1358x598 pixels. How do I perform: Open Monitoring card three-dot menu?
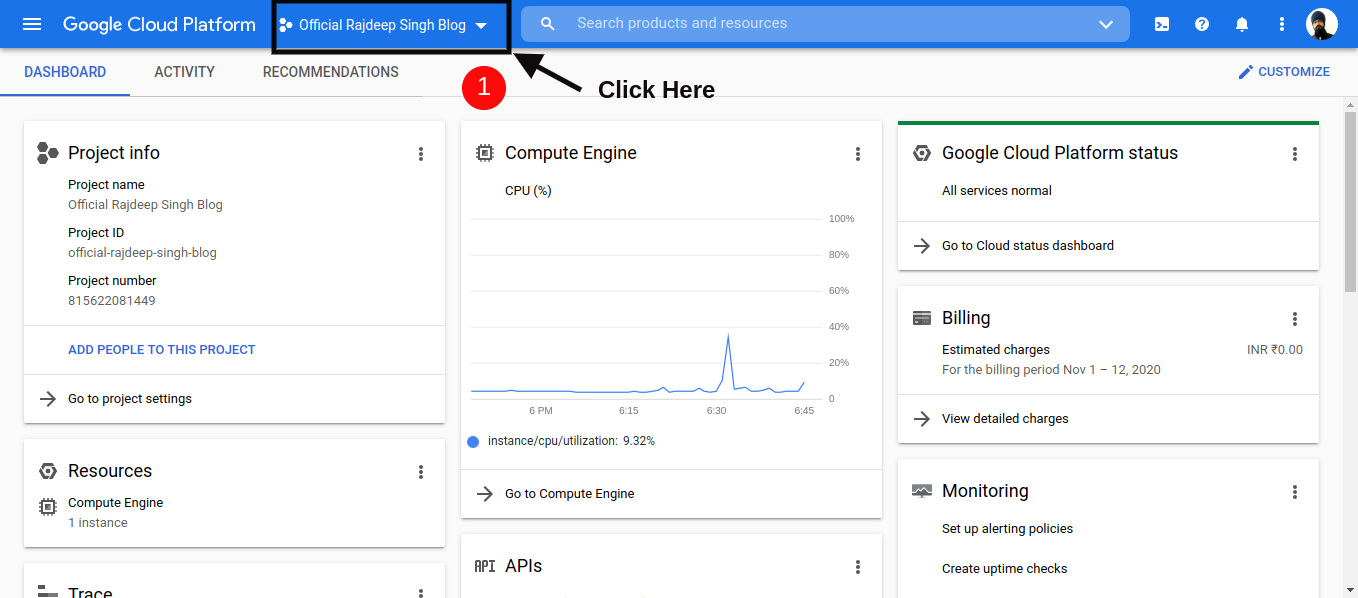click(1295, 492)
